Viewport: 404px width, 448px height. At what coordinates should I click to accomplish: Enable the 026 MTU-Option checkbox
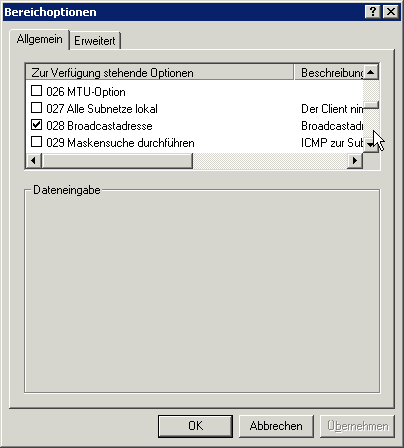click(36, 91)
